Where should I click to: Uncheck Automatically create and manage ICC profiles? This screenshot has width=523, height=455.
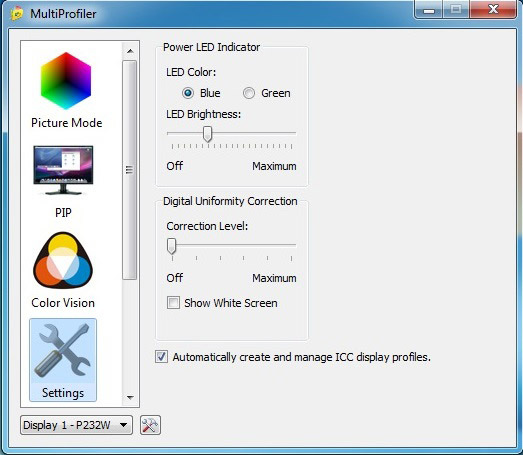(x=161, y=357)
